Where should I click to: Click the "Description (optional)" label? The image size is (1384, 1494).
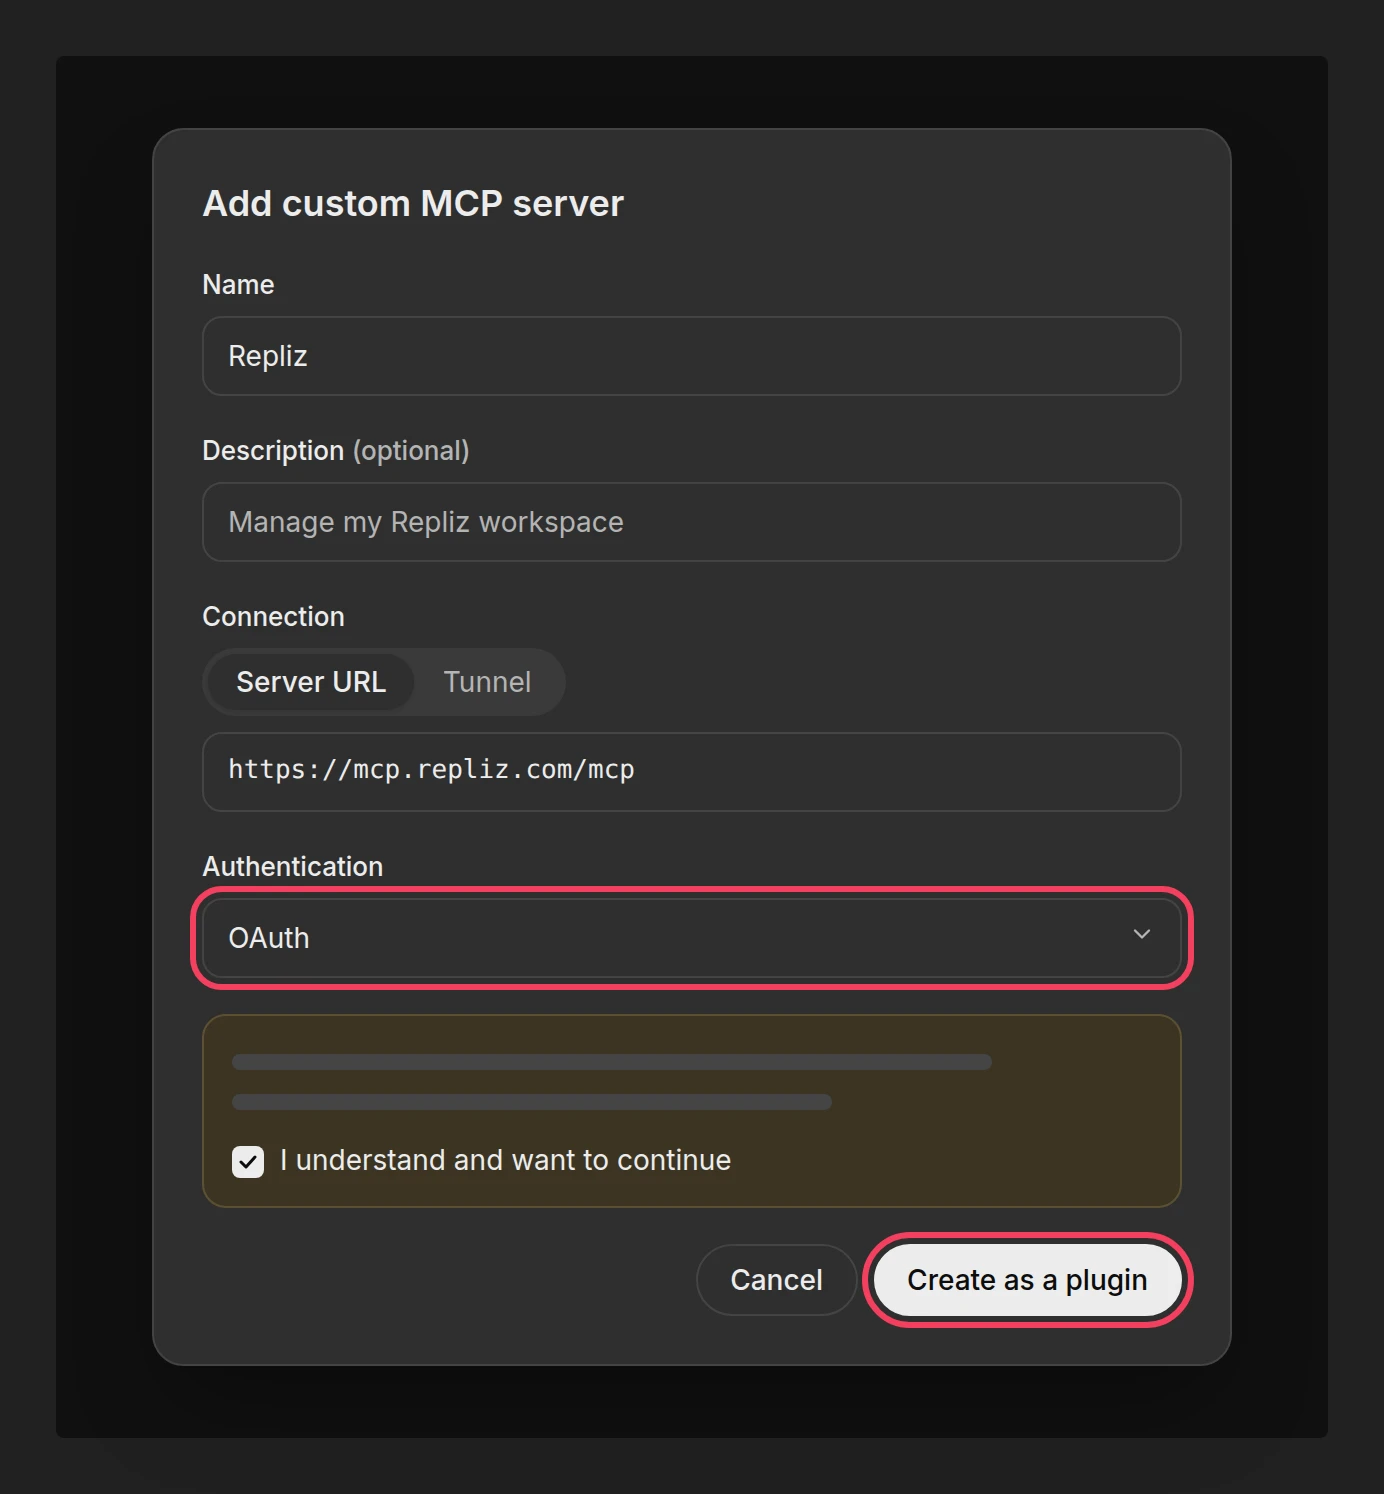(x=336, y=451)
